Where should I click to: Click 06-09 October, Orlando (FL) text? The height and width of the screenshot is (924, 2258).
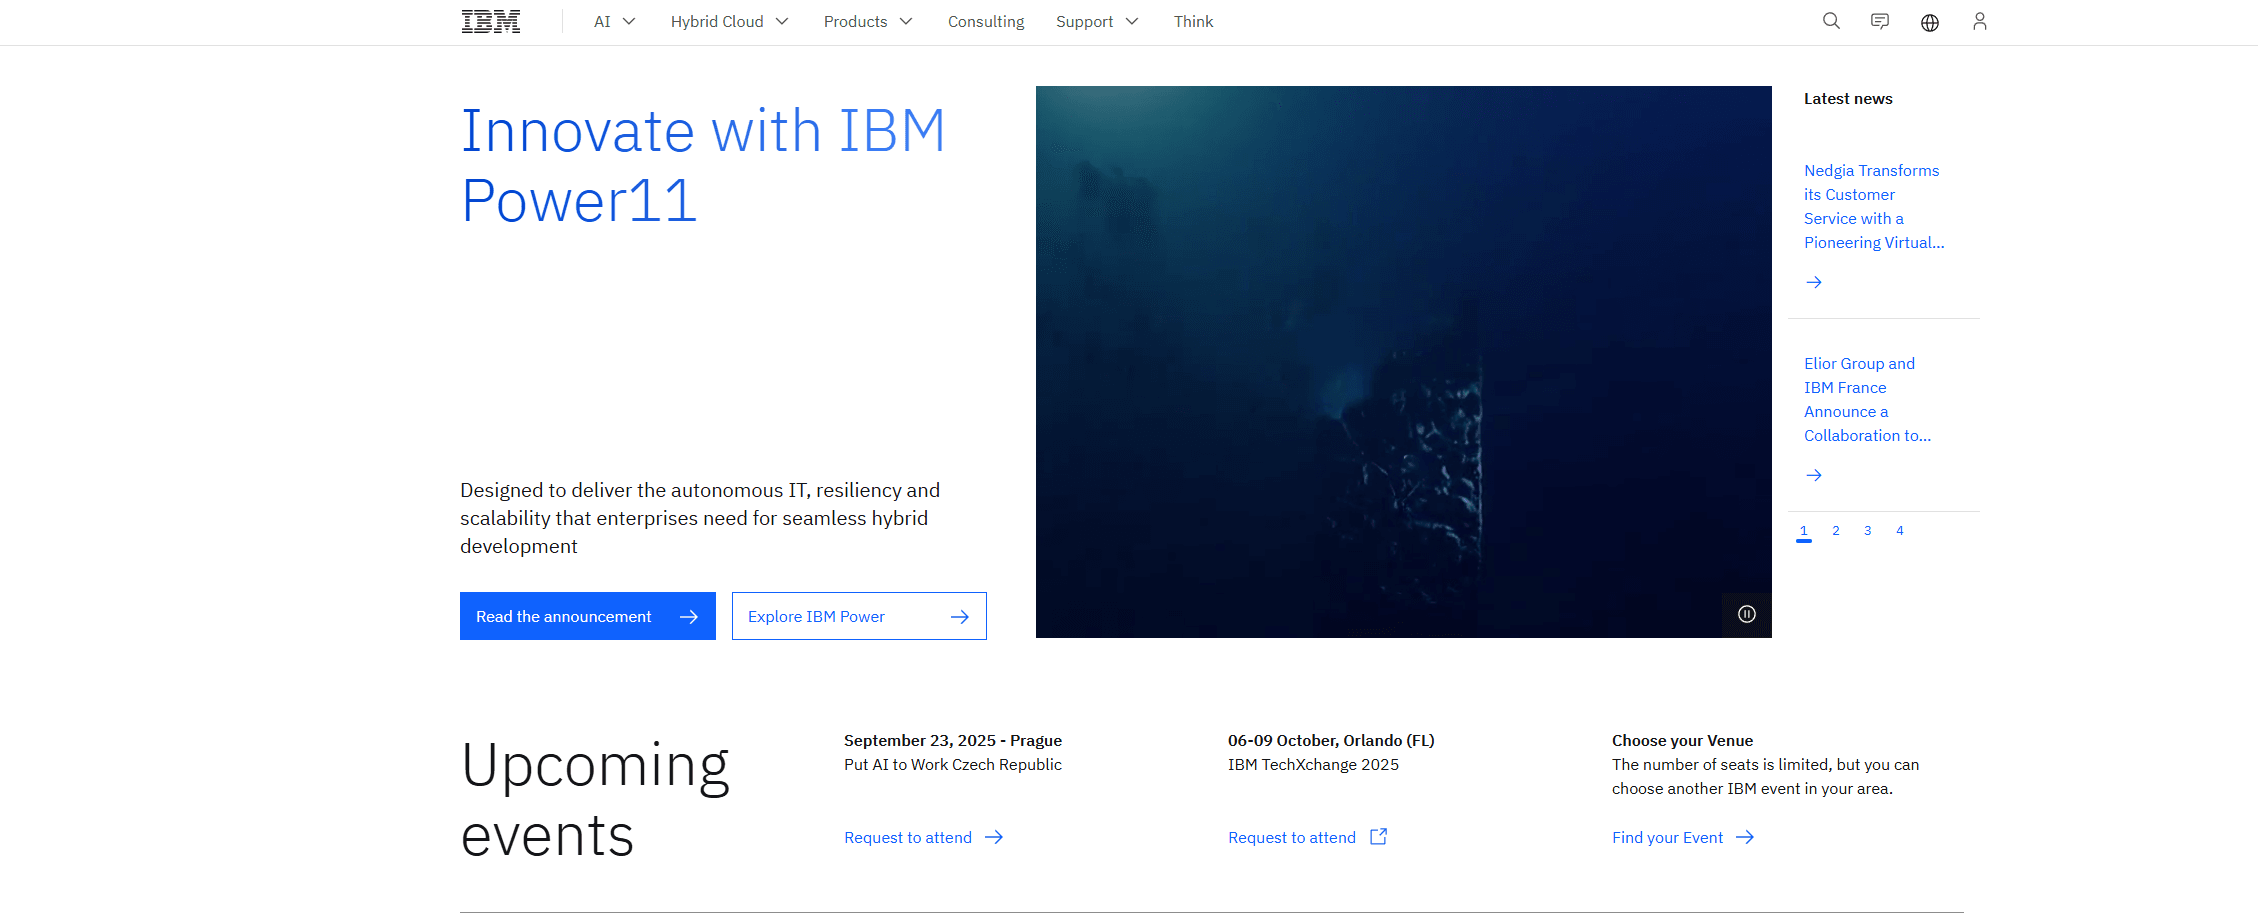[1331, 741]
